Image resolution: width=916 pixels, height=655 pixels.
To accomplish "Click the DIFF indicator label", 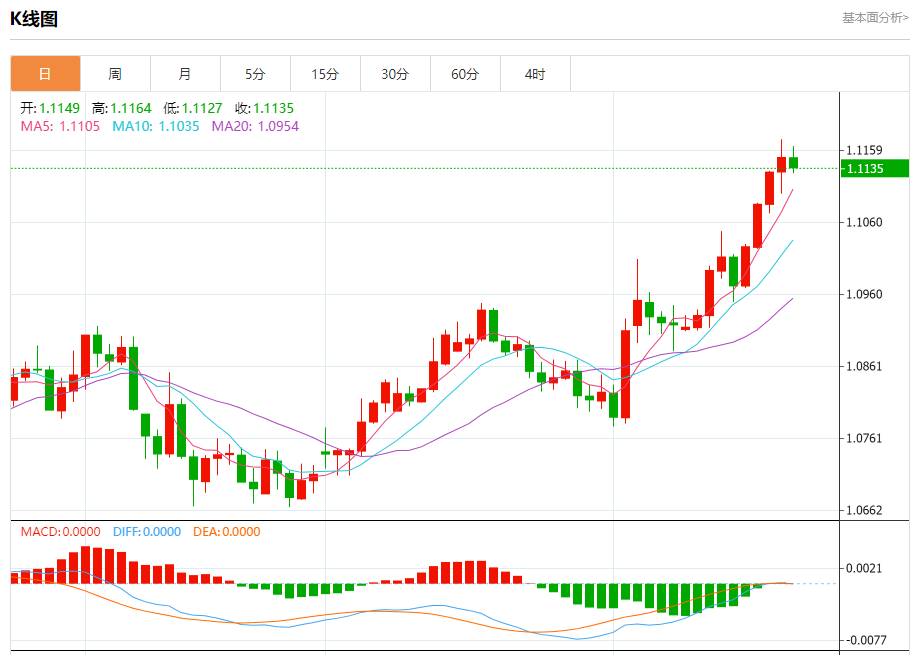I will pos(147,532).
